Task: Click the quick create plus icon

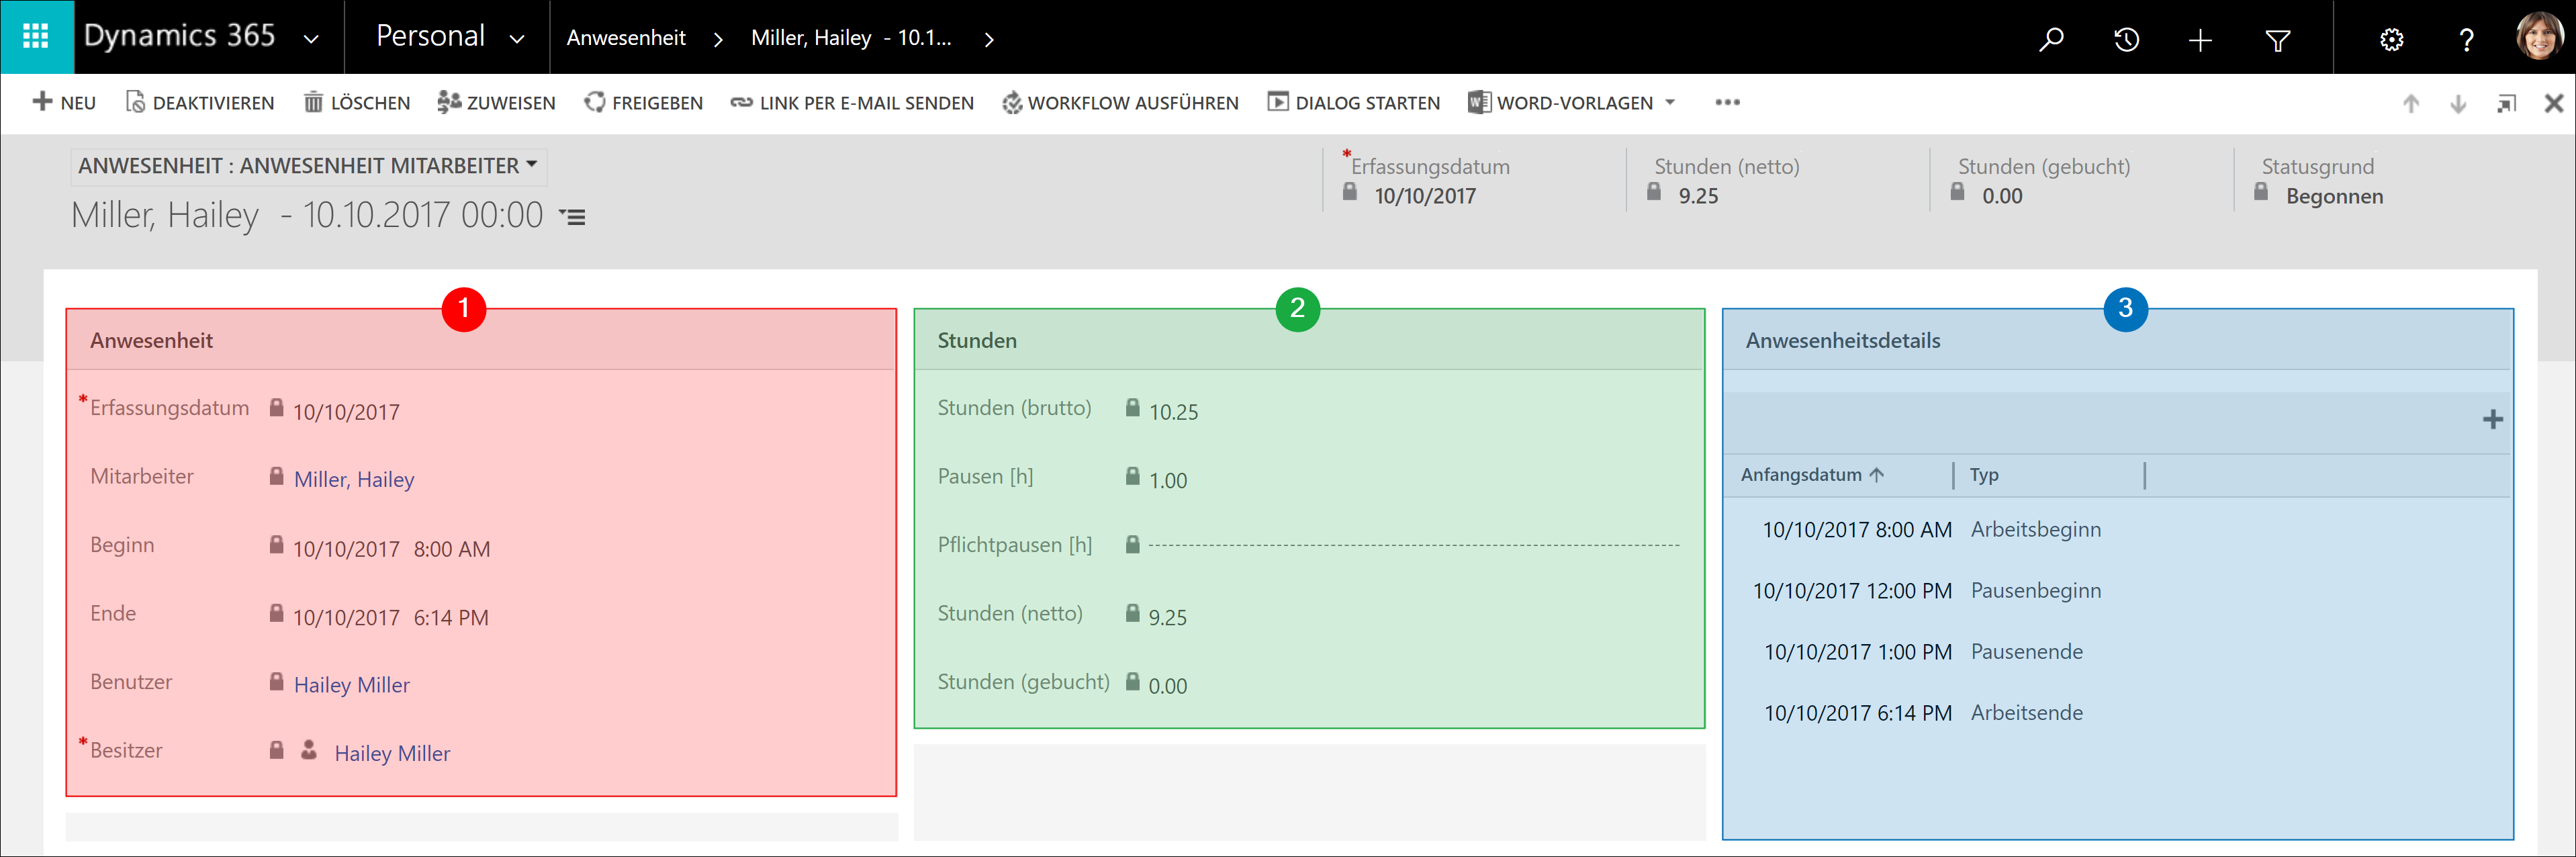Action: click(2200, 40)
